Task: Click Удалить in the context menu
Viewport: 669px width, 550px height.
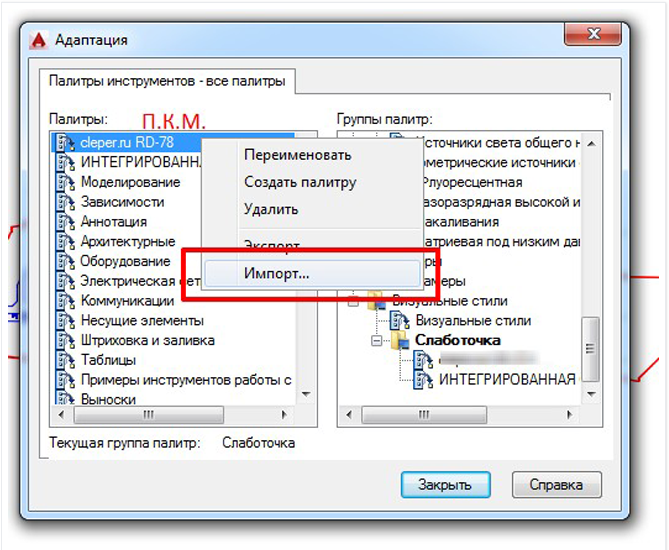Action: pyautogui.click(x=271, y=209)
